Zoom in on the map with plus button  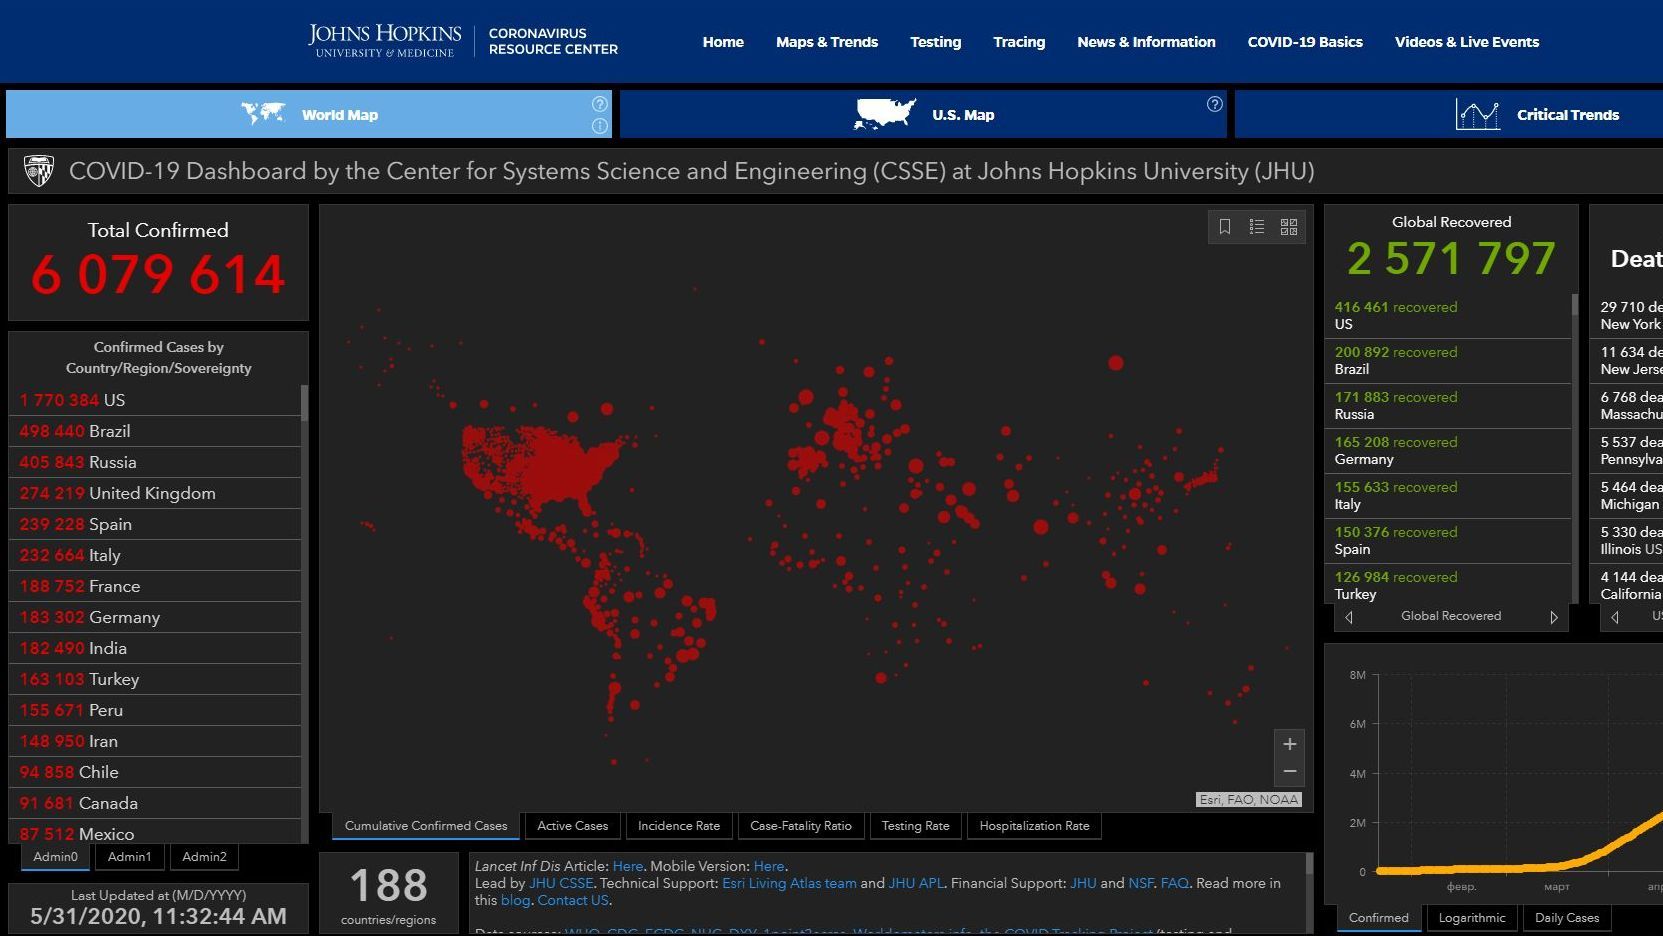click(x=1290, y=744)
